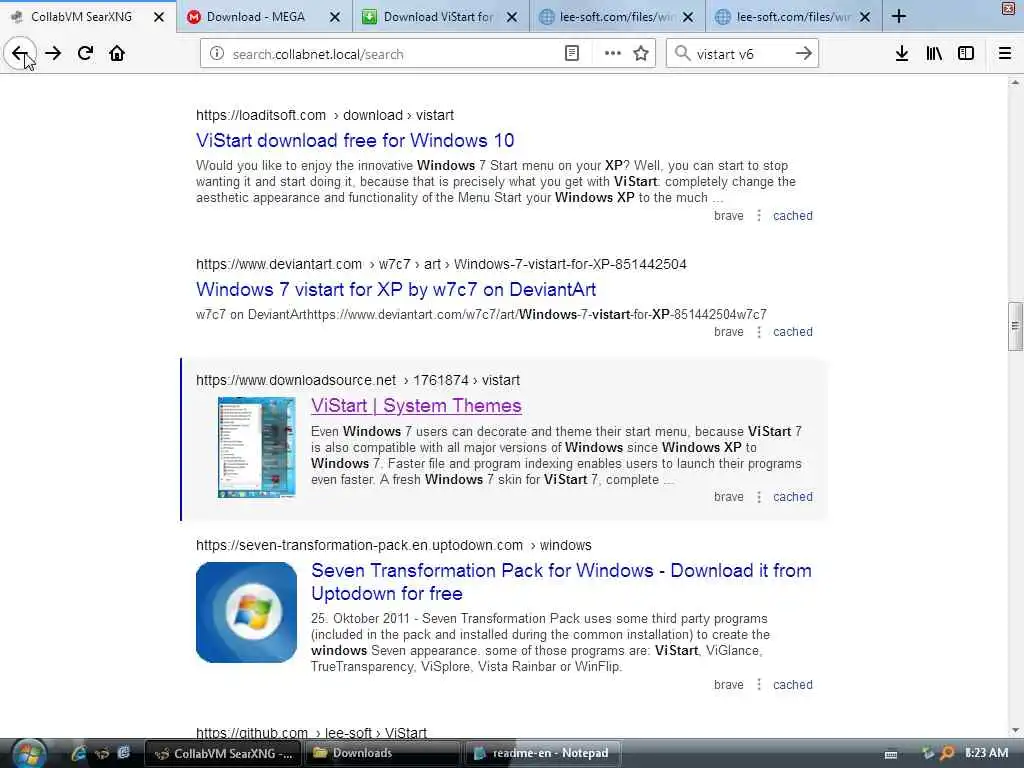Viewport: 1024px width, 768px height.
Task: Close the Download - MEGA tab
Action: 335,17
